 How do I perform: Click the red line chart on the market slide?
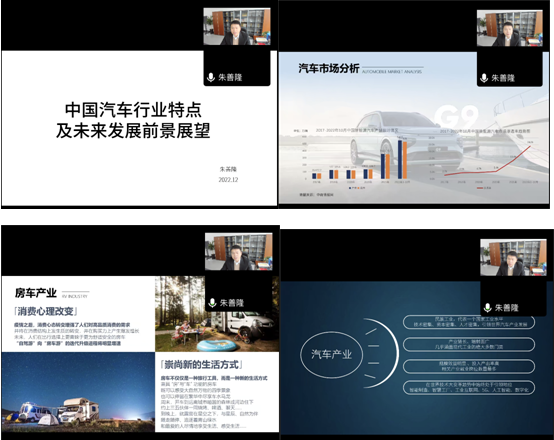[x=488, y=161]
